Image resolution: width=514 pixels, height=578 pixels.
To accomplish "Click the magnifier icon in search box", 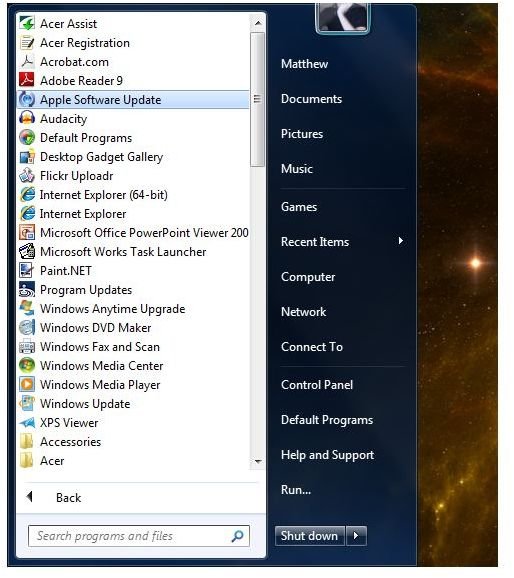I will (237, 536).
